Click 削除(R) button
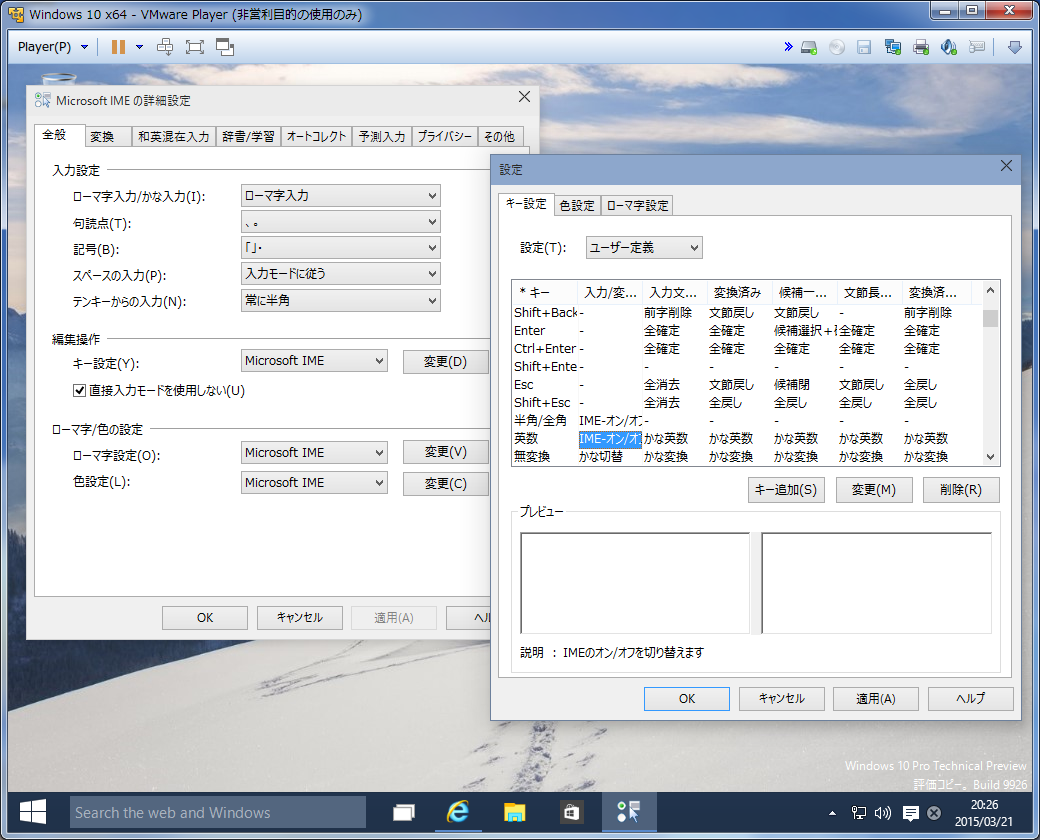 960,490
